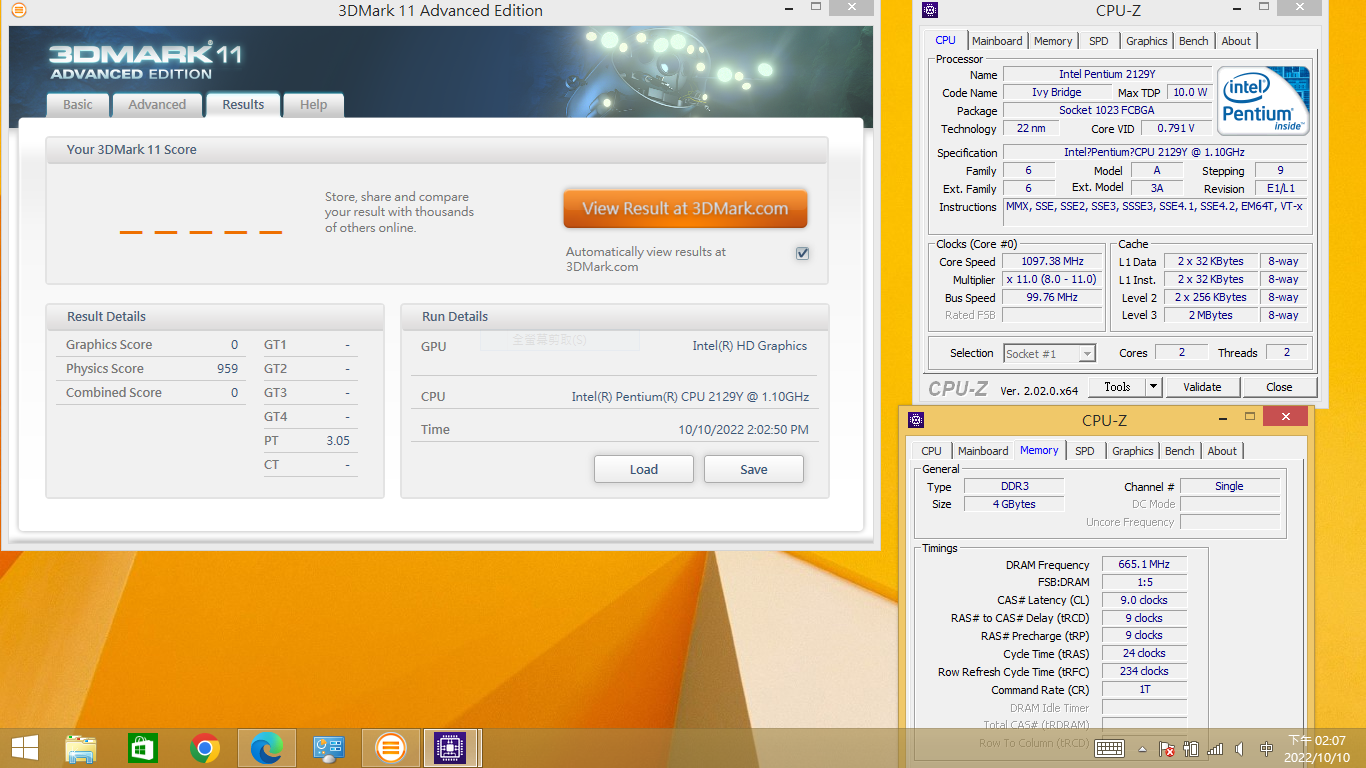
Task: Open File Explorer from the taskbar
Action: click(x=81, y=748)
